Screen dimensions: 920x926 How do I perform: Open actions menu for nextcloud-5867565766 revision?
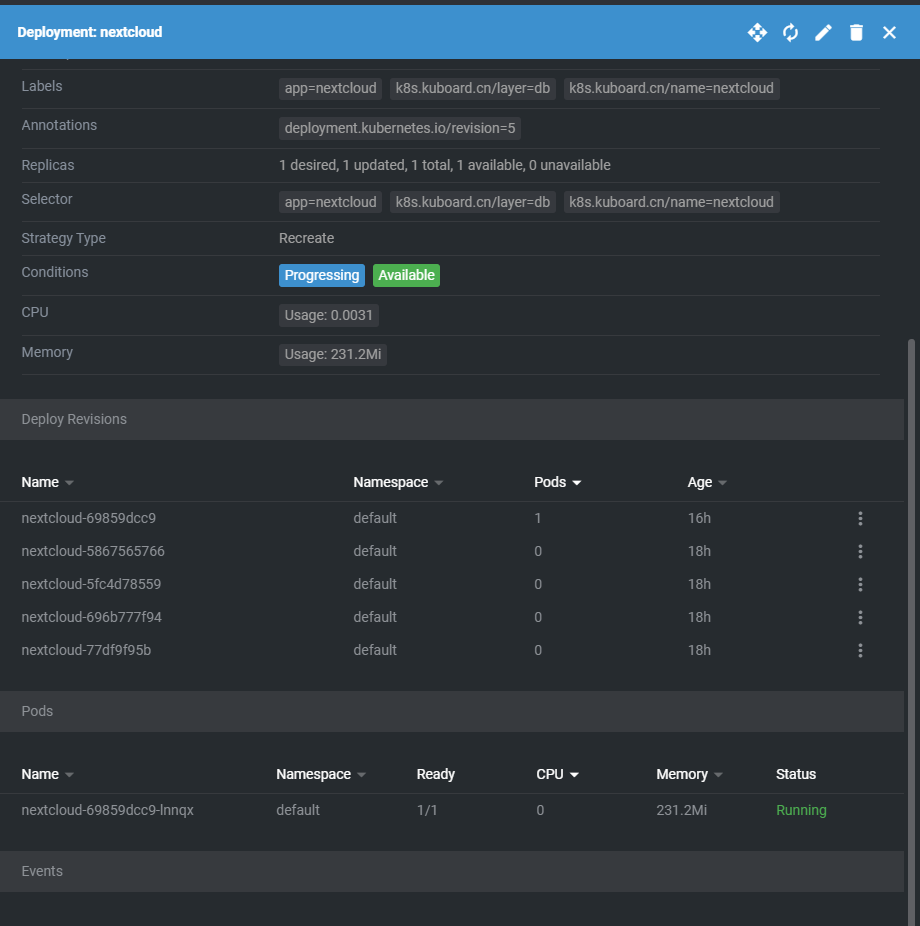(x=860, y=551)
